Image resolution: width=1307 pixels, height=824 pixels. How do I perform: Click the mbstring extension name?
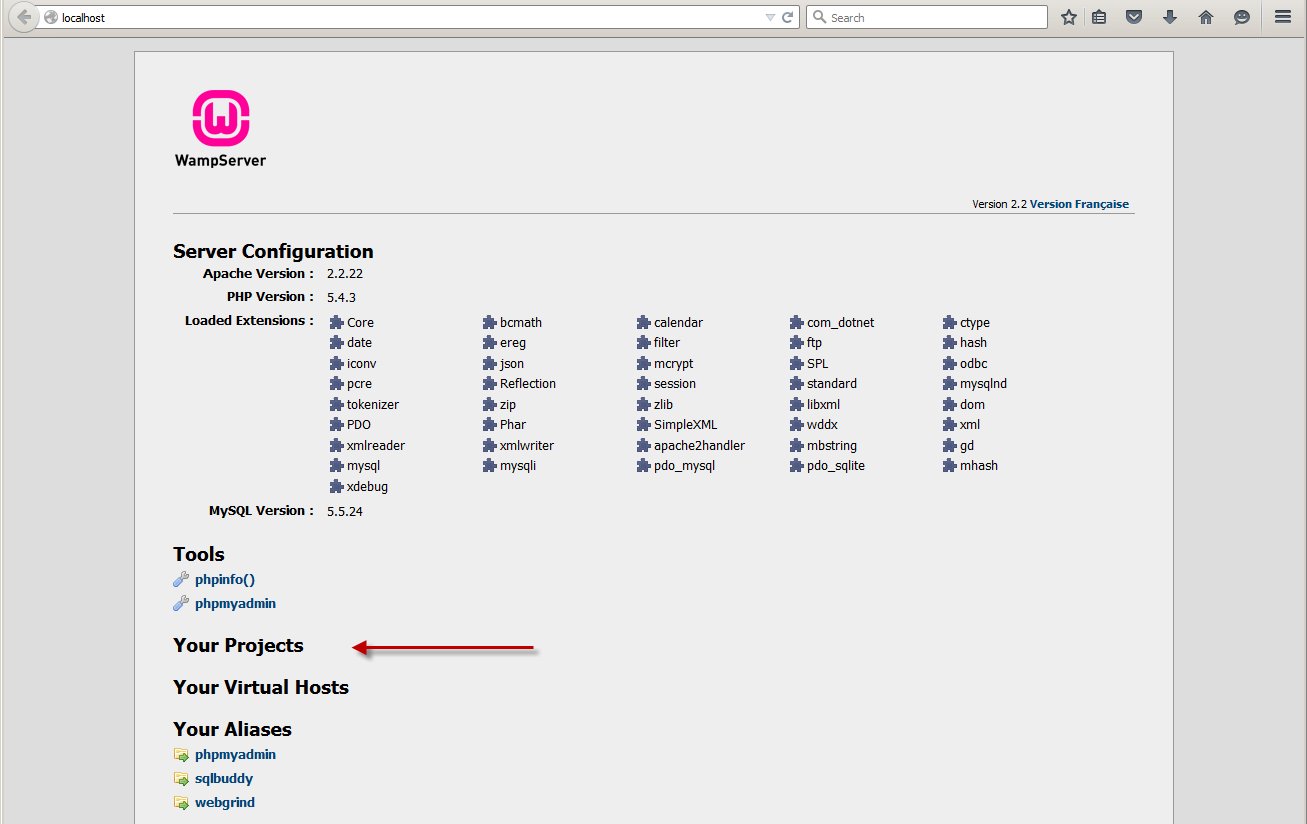pos(832,446)
